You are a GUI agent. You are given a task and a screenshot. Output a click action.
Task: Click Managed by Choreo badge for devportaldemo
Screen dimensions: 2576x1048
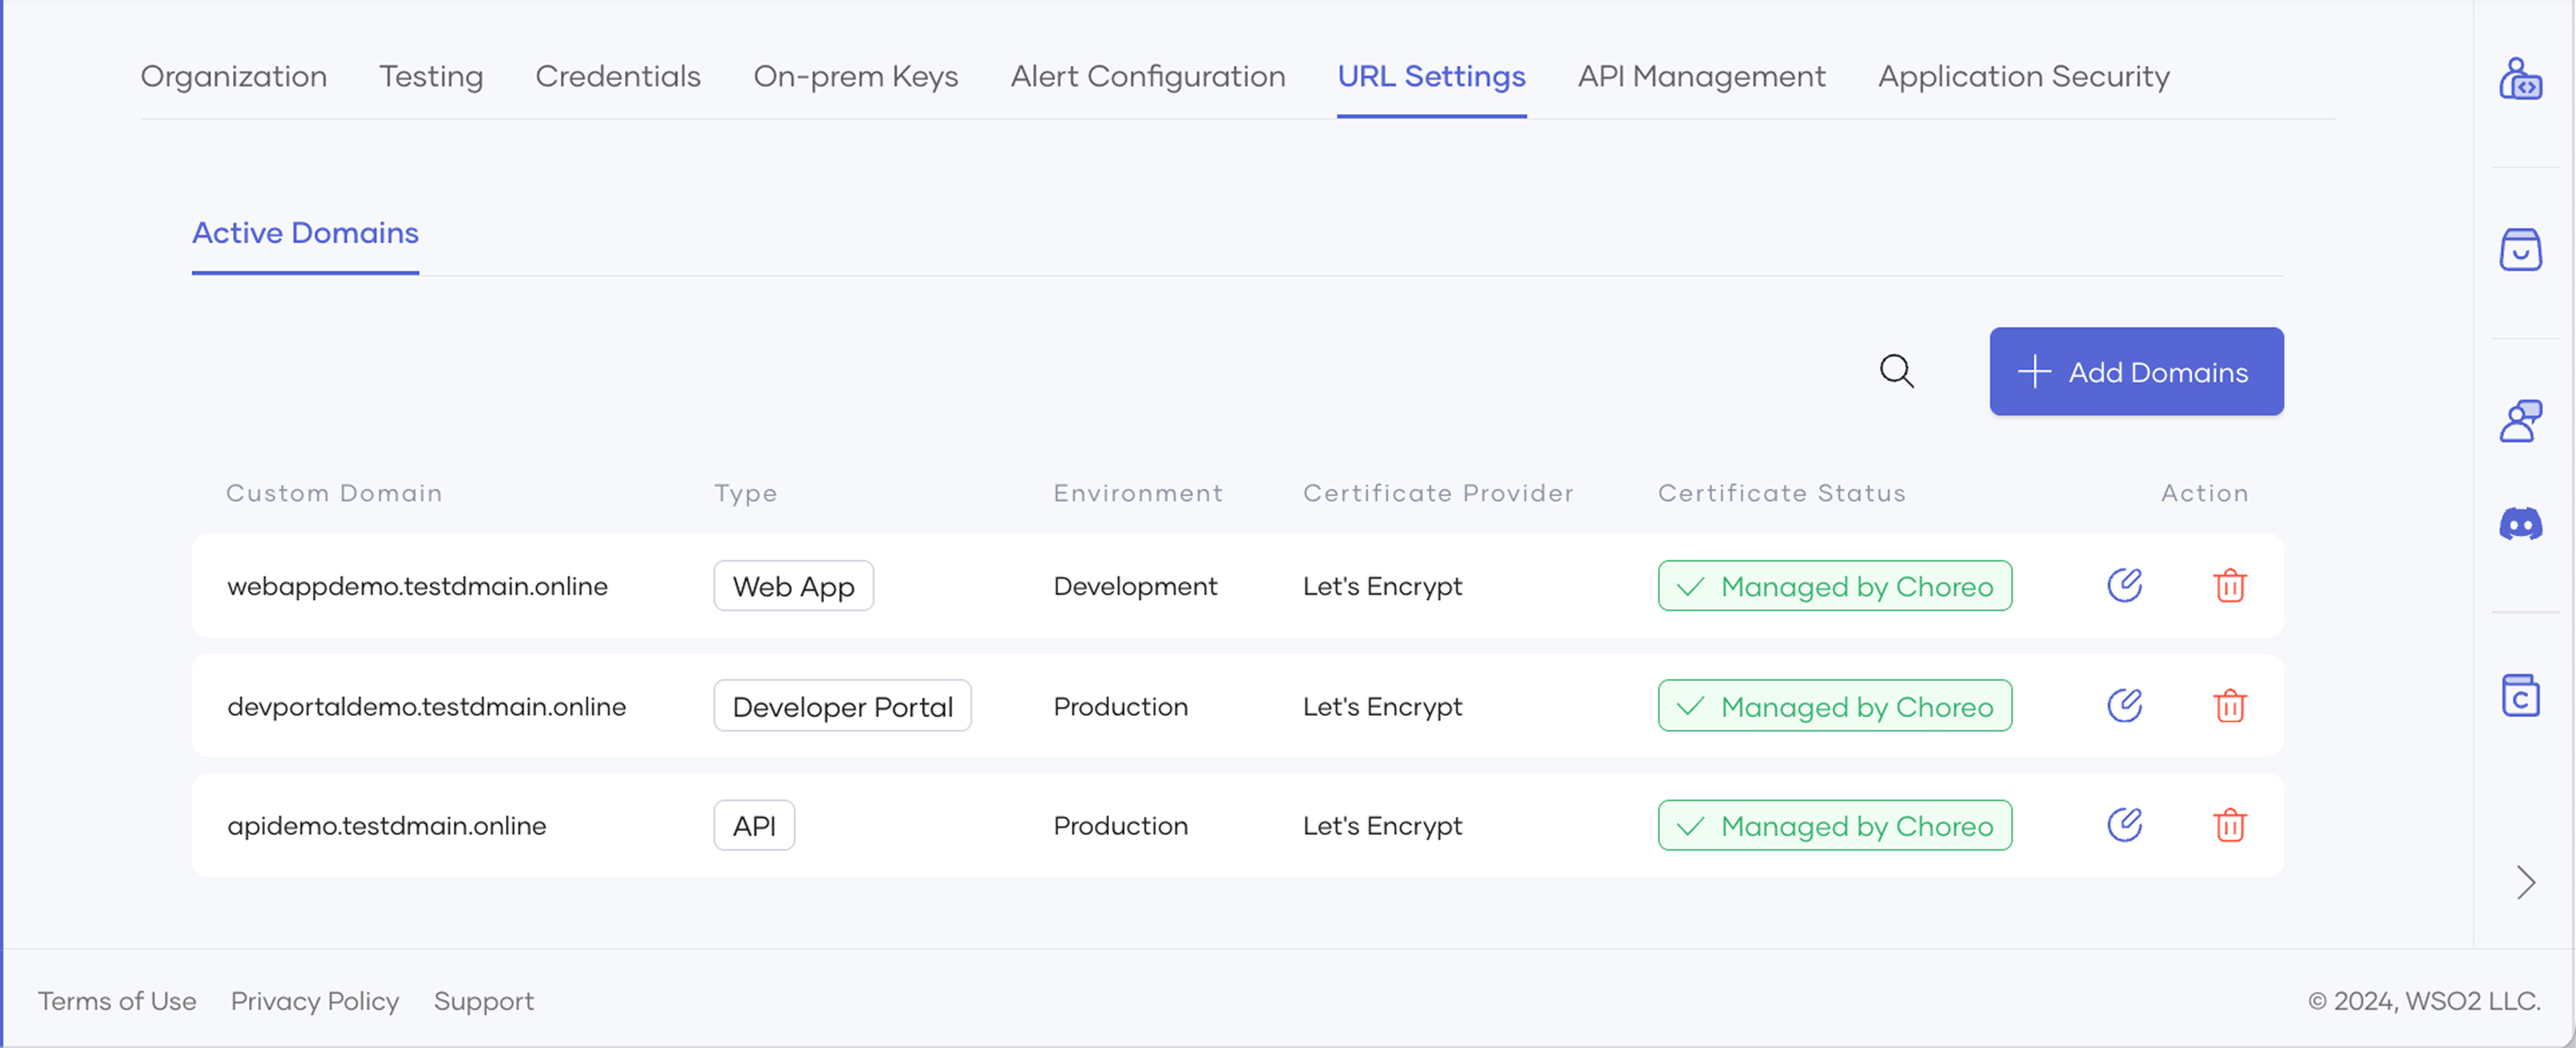pyautogui.click(x=1834, y=705)
